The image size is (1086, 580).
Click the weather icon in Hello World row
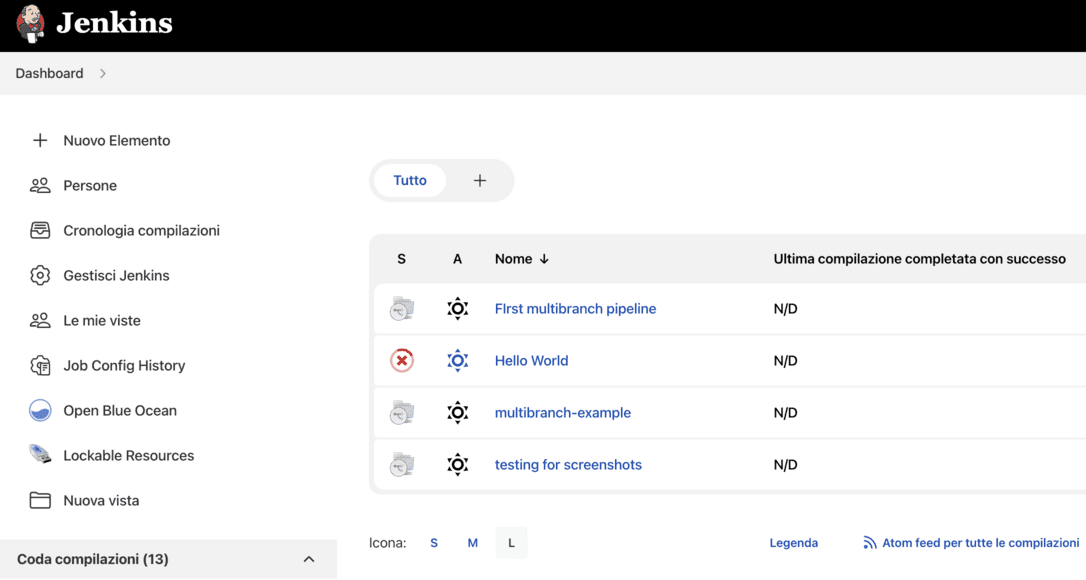pyautogui.click(x=457, y=361)
